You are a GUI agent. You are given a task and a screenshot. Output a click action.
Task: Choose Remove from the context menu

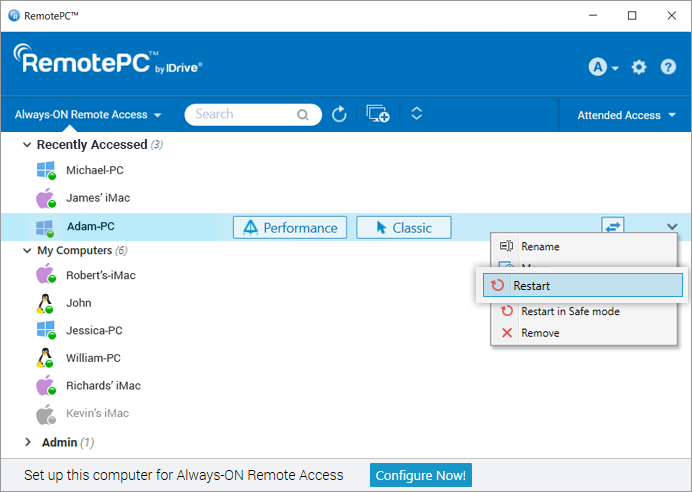click(583, 333)
